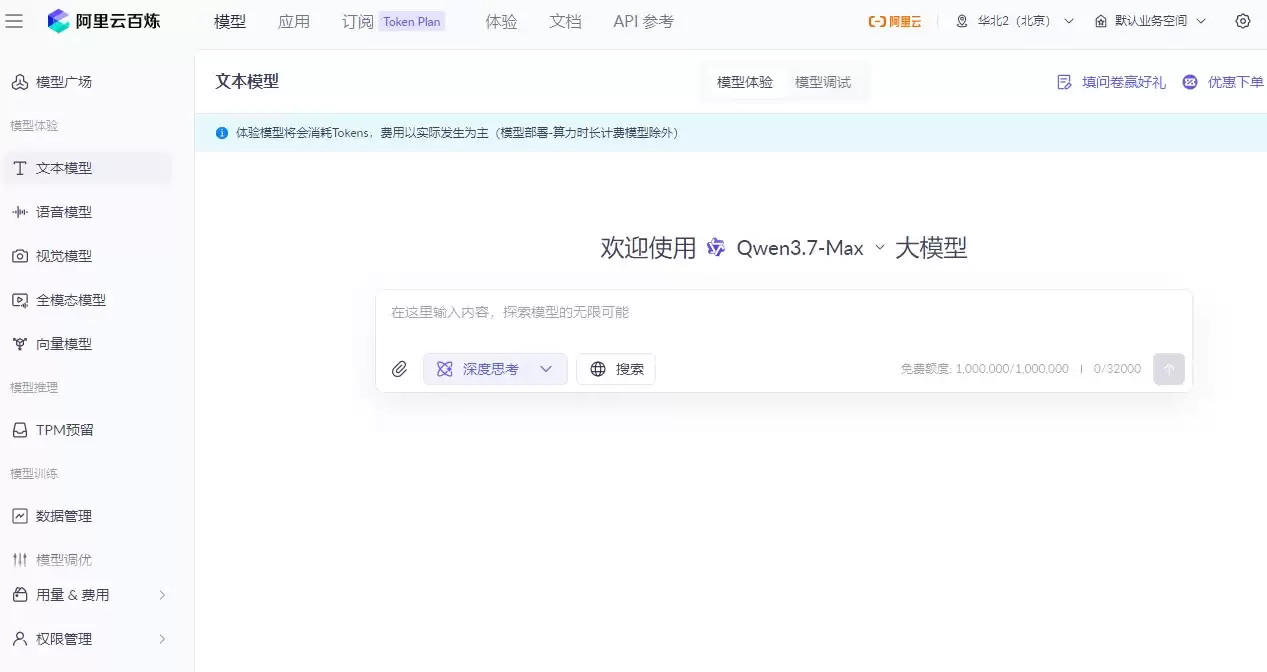The height and width of the screenshot is (672, 1267).
Task: Open the 订阅 top menu
Action: click(358, 21)
